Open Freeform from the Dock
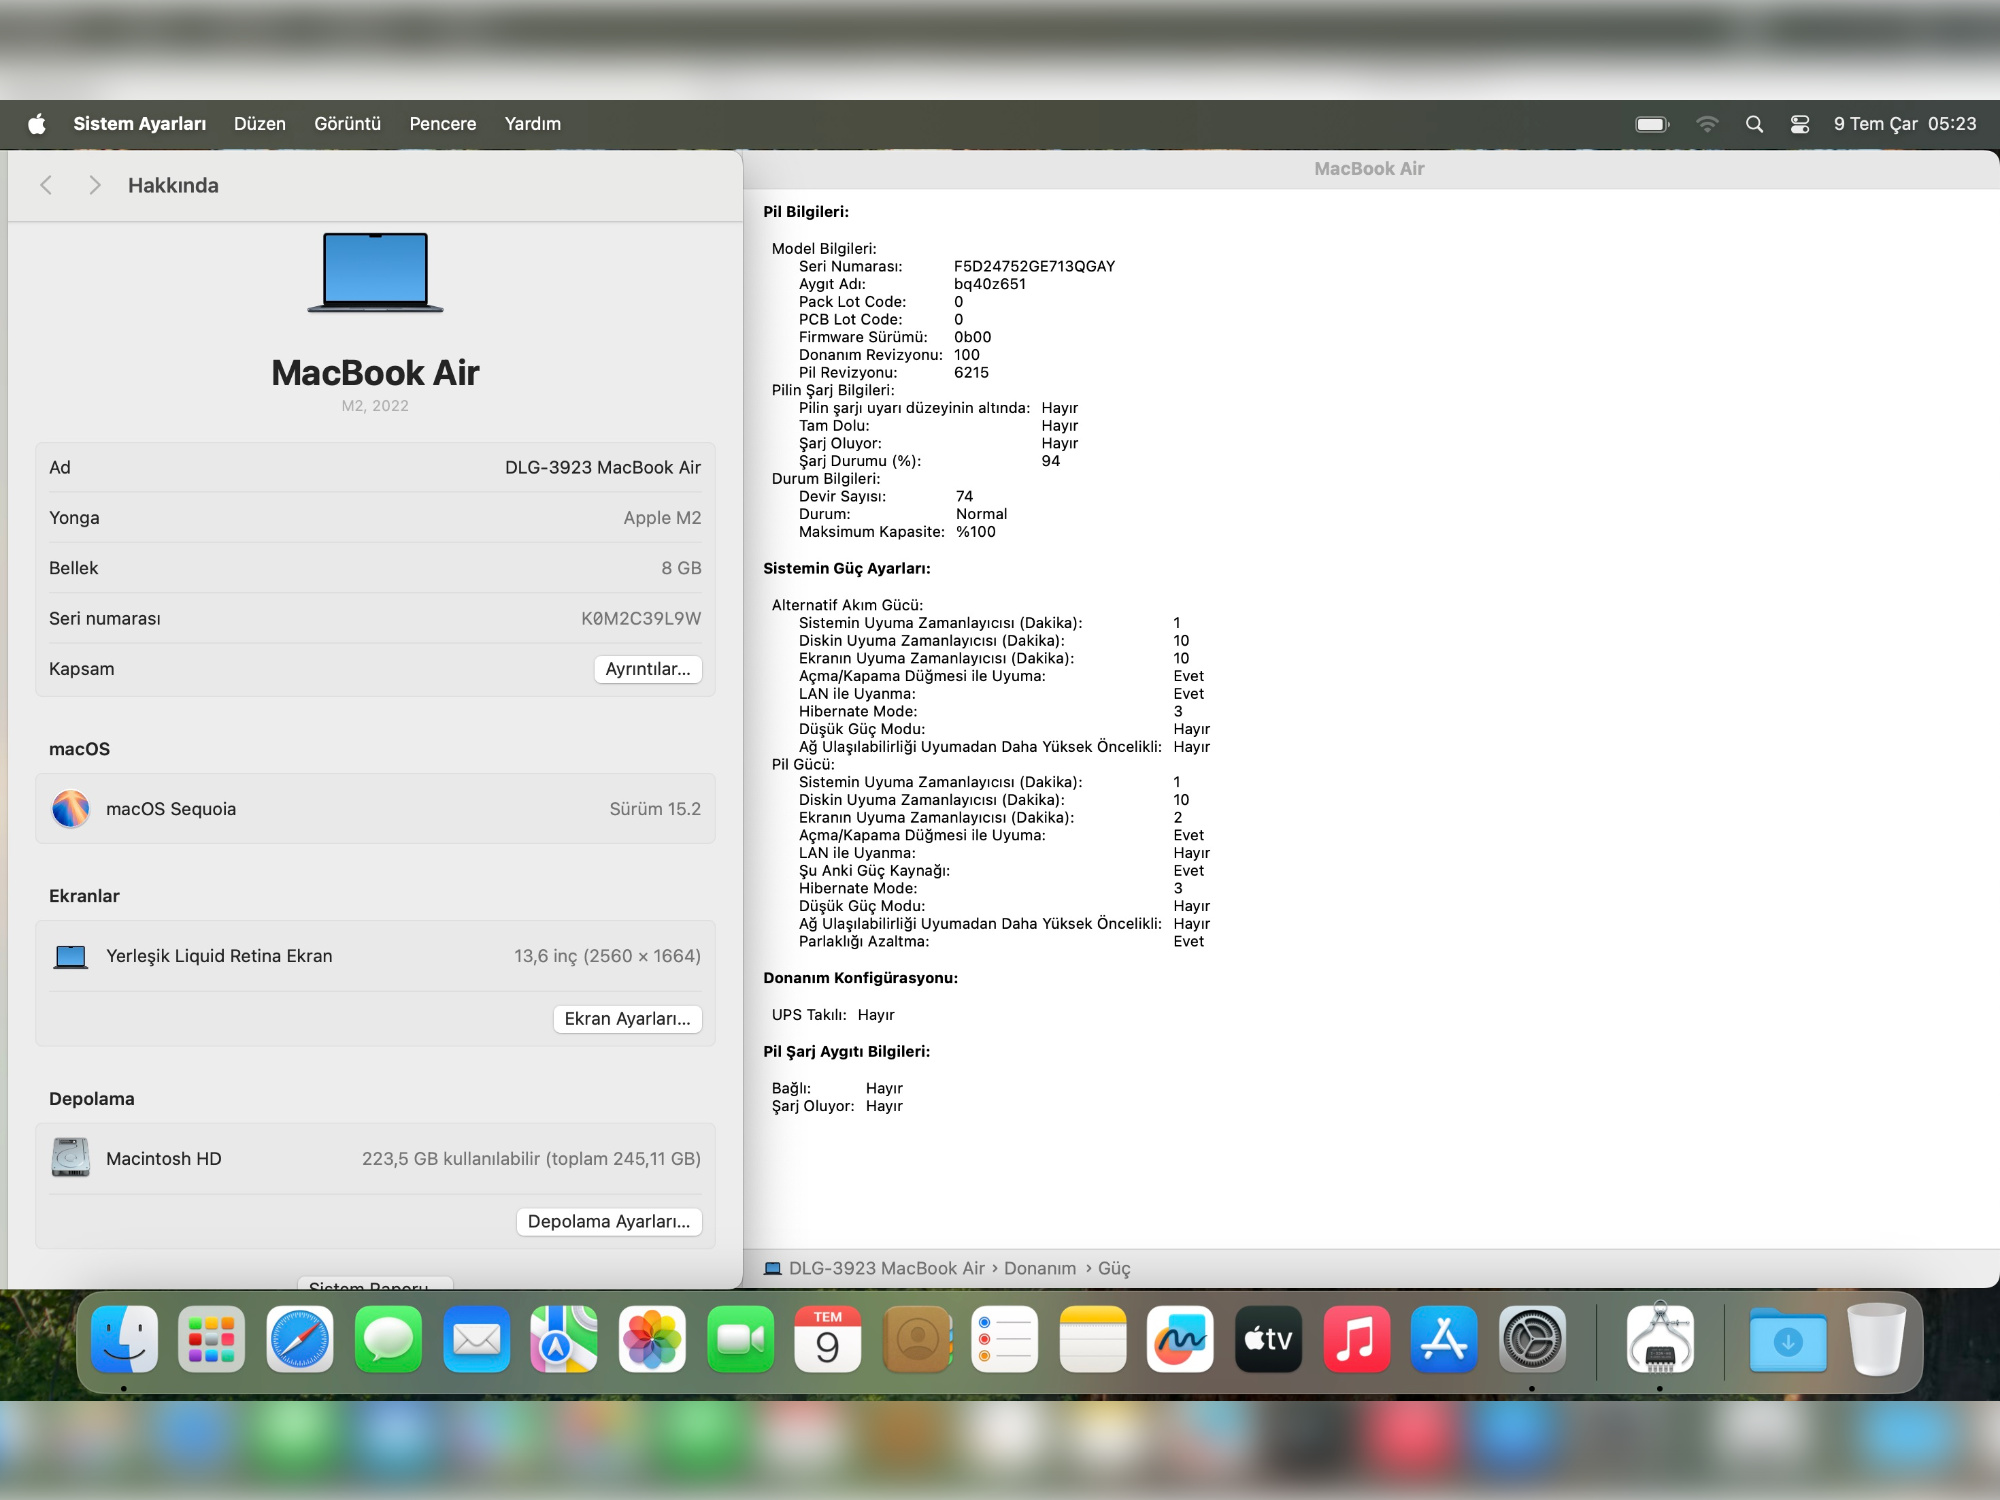 click(1180, 1339)
